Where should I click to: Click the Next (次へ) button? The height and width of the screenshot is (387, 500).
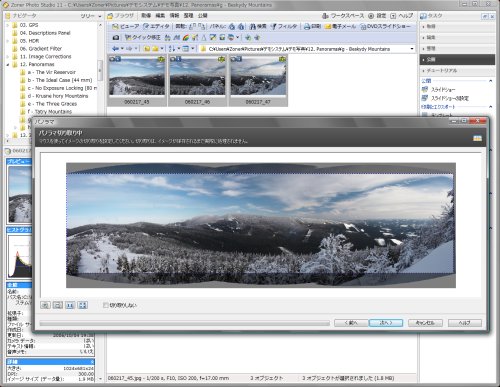click(x=386, y=323)
